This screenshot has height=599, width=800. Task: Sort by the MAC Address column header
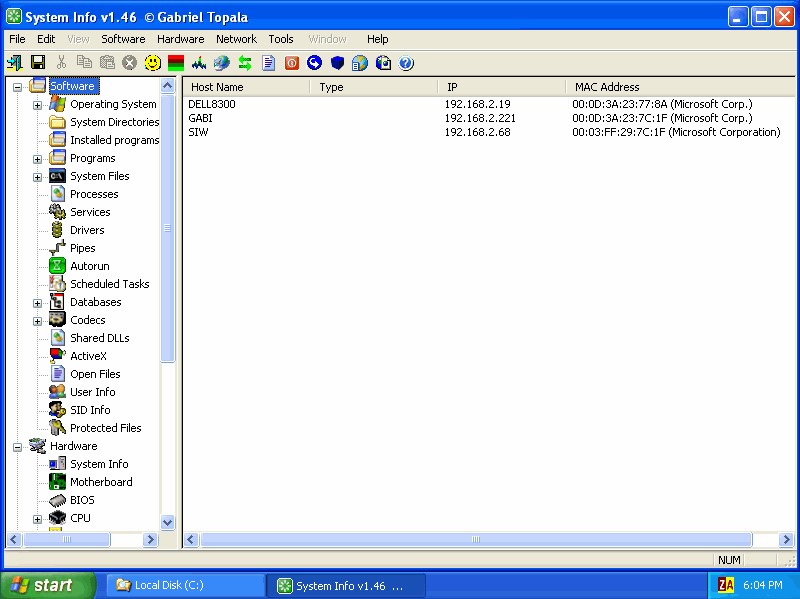606,87
